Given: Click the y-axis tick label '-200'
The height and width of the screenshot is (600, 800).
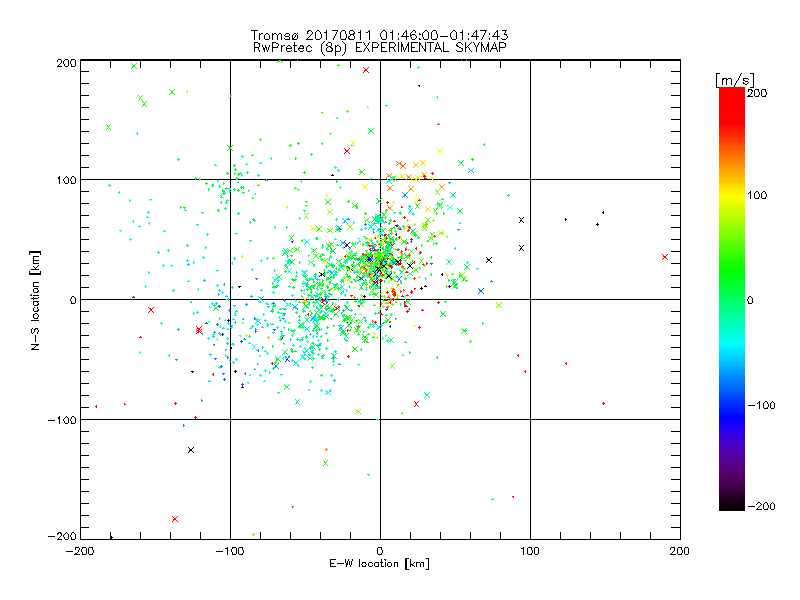Looking at the screenshot, I should pyautogui.click(x=62, y=536).
